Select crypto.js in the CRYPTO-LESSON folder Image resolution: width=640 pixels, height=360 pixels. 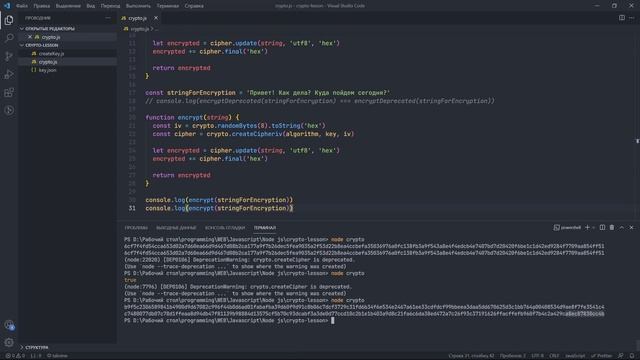coord(67,62)
